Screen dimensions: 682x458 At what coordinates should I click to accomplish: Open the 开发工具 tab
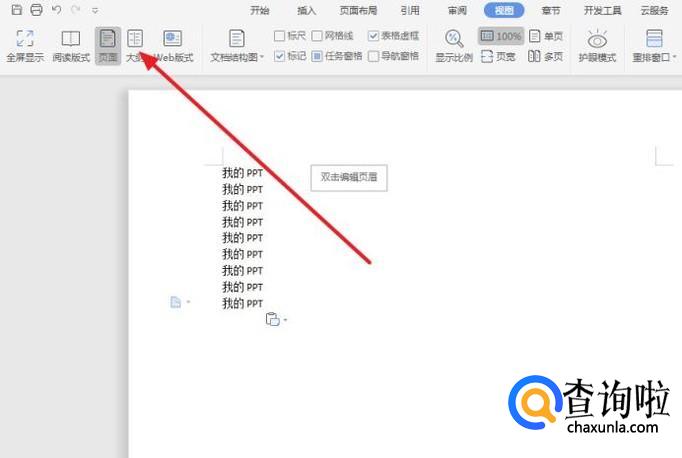pos(602,10)
